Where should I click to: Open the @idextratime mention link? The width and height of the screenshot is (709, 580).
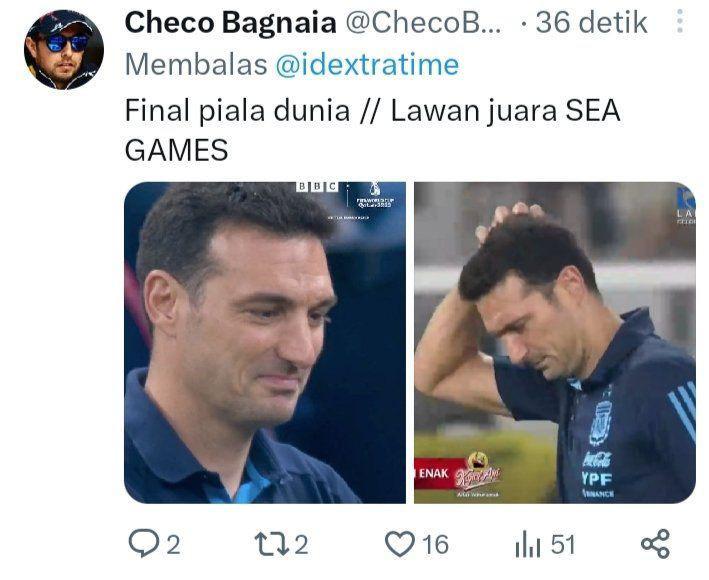367,65
